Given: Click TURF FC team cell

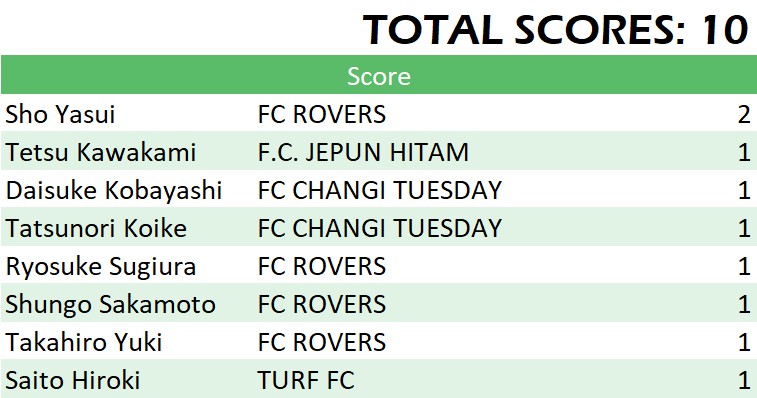Looking at the screenshot, I should [x=306, y=380].
